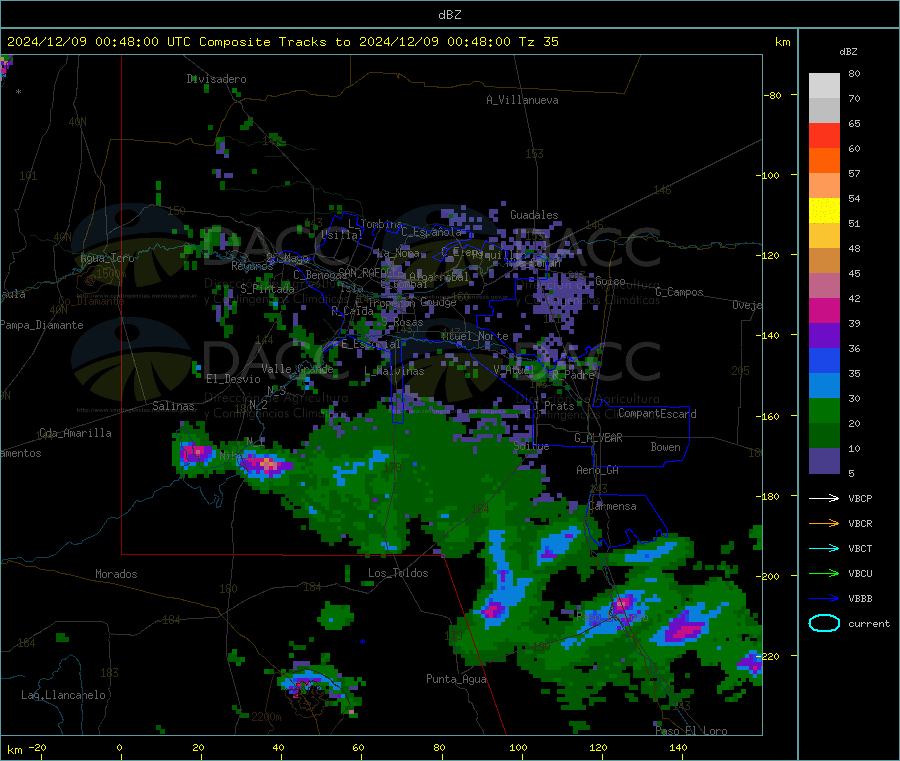Click the dark green 10-20 dBZ swatch
The image size is (900, 761).
[824, 435]
